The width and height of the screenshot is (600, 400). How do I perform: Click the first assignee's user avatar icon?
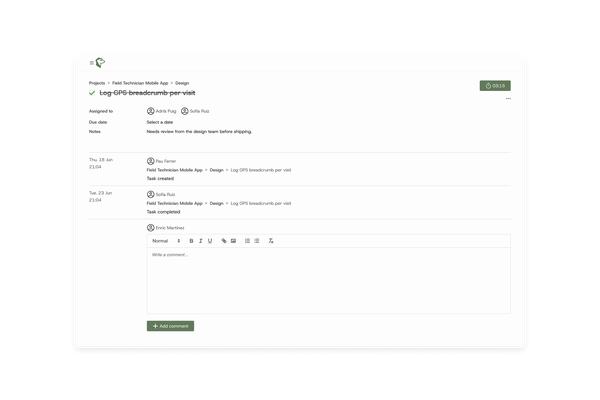tap(150, 111)
